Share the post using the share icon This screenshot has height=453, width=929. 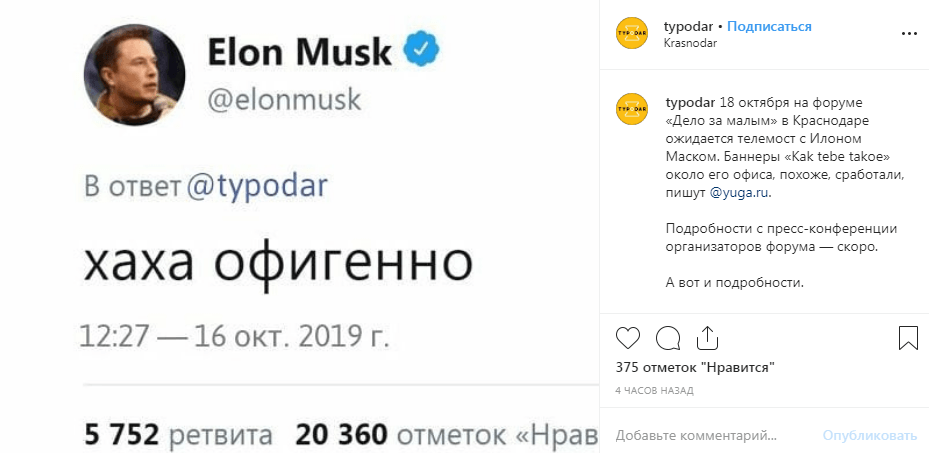[707, 337]
